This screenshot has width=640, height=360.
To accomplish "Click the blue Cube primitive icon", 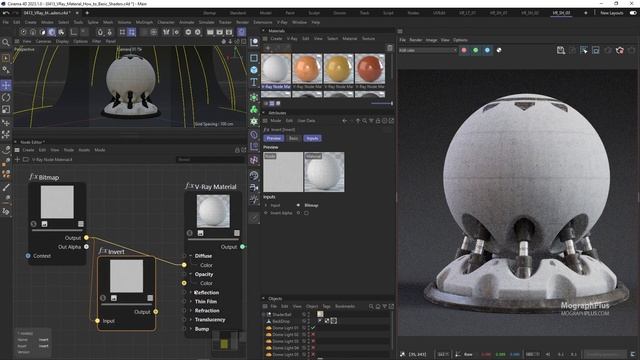I will (254, 70).
